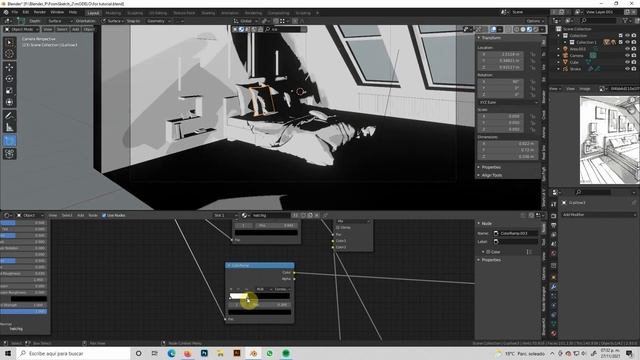The image size is (640, 360).
Task: Switch to material preview shading
Action: (529, 29)
